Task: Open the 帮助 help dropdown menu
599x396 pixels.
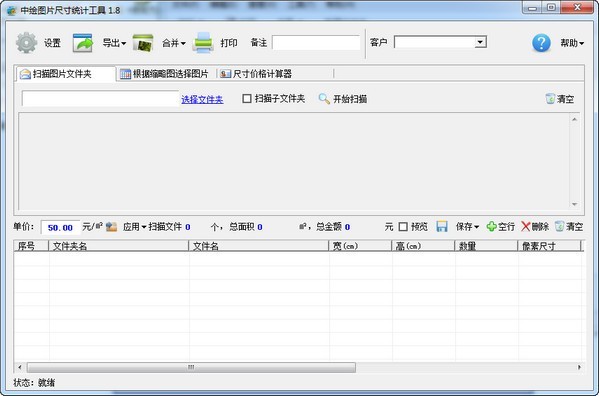Action: click(x=572, y=43)
